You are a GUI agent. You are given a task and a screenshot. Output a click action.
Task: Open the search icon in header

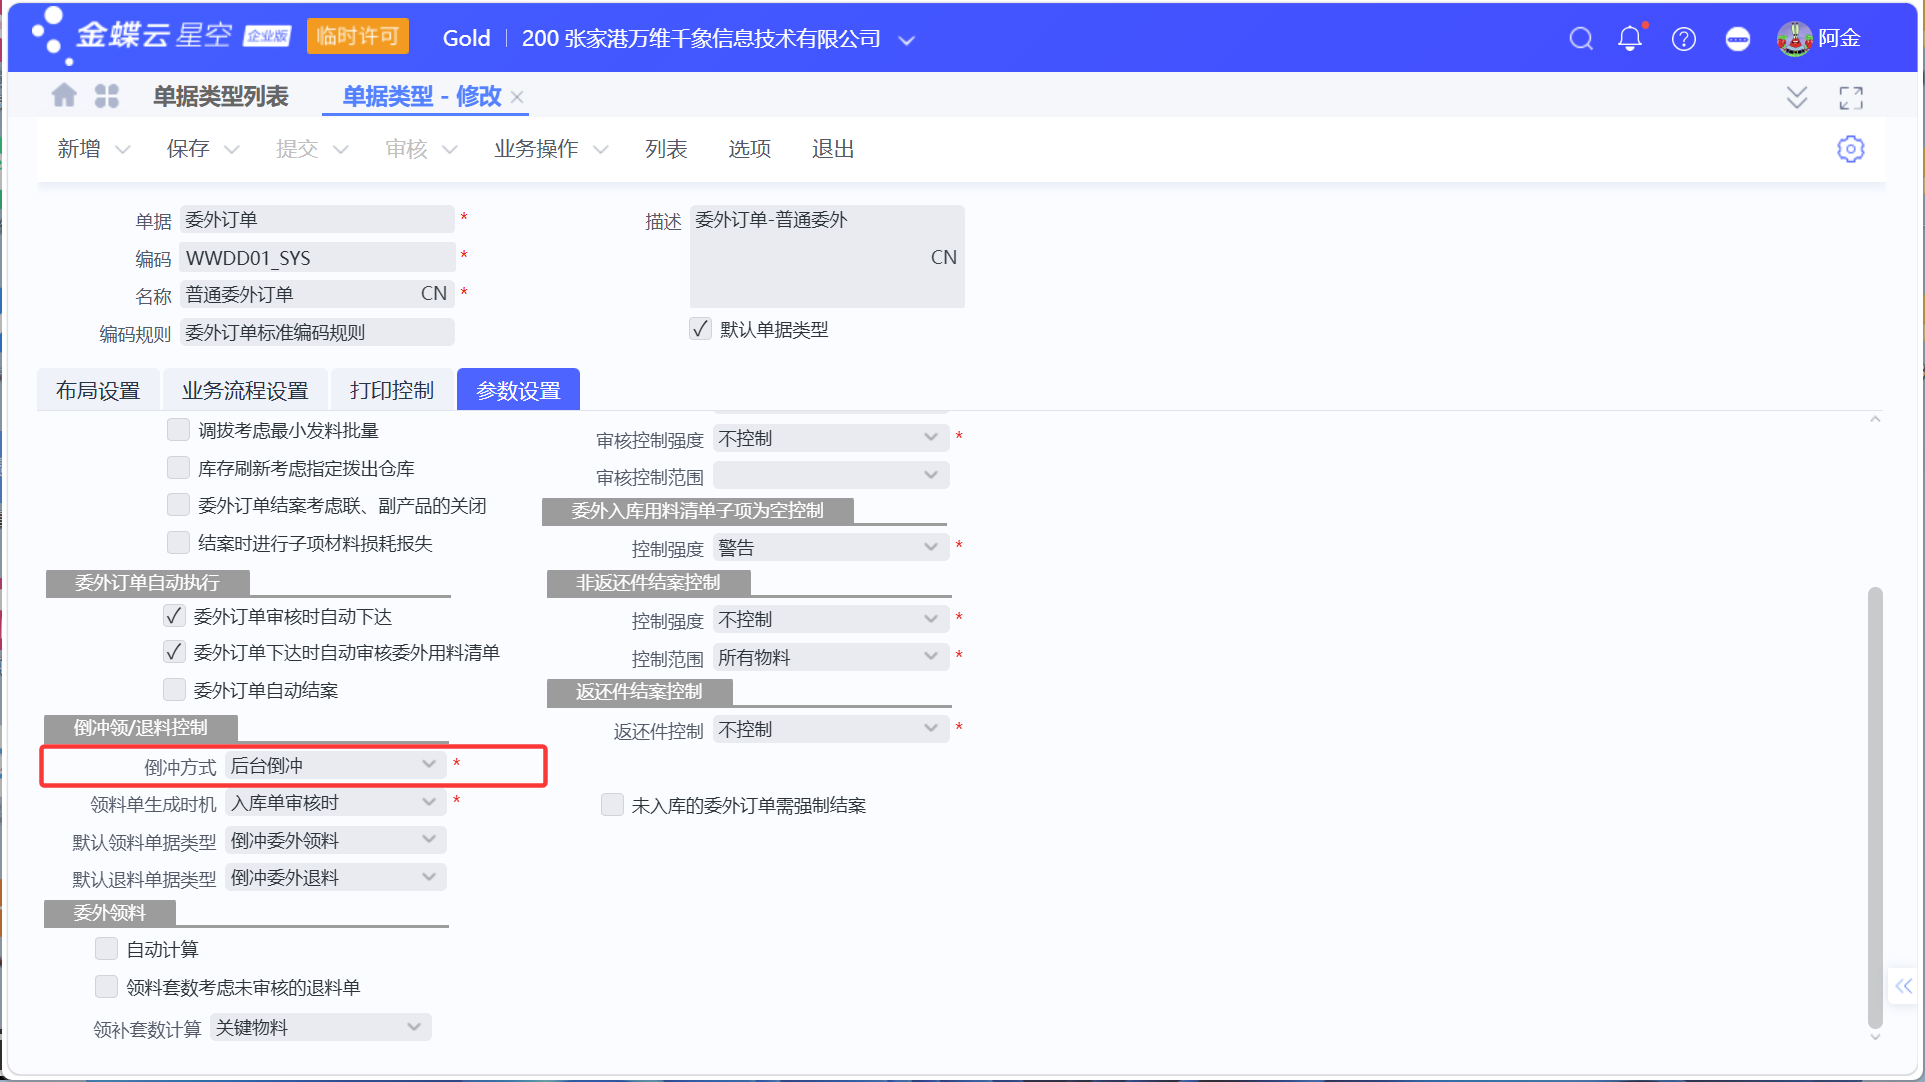[x=1581, y=39]
